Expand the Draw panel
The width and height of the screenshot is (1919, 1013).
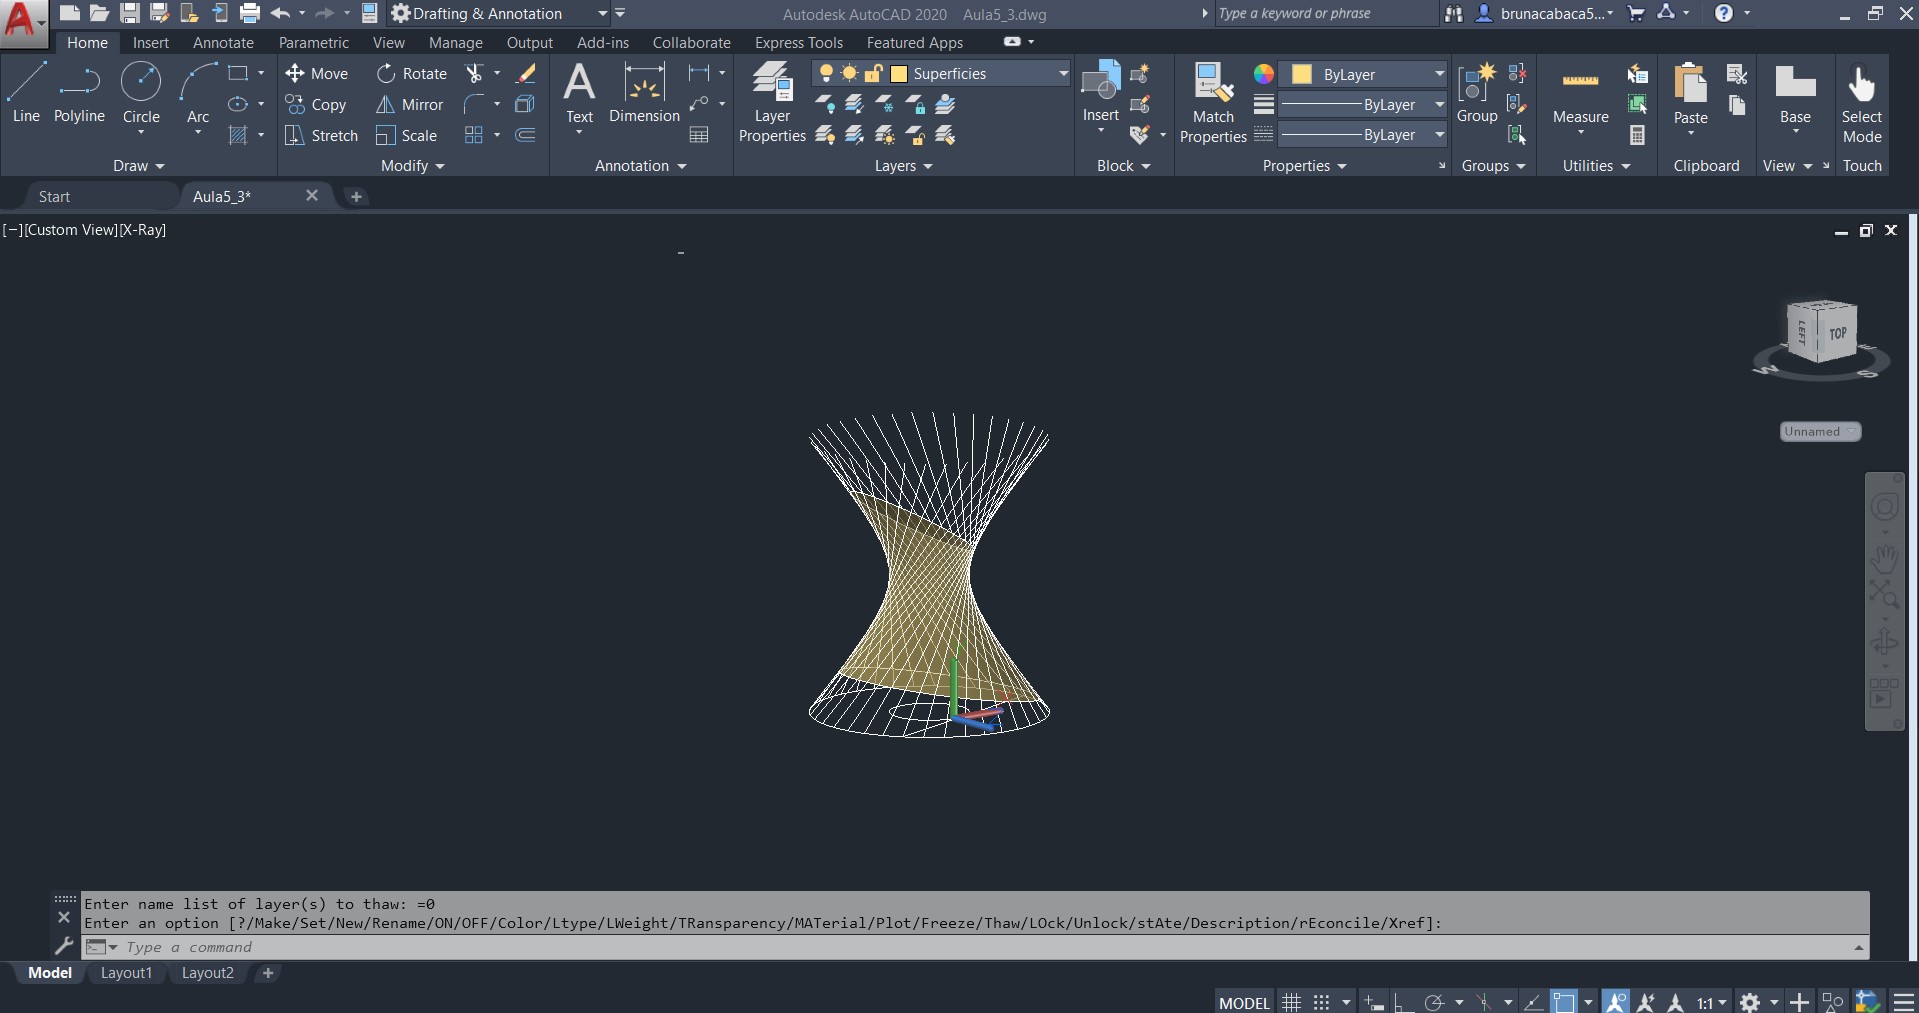point(138,165)
